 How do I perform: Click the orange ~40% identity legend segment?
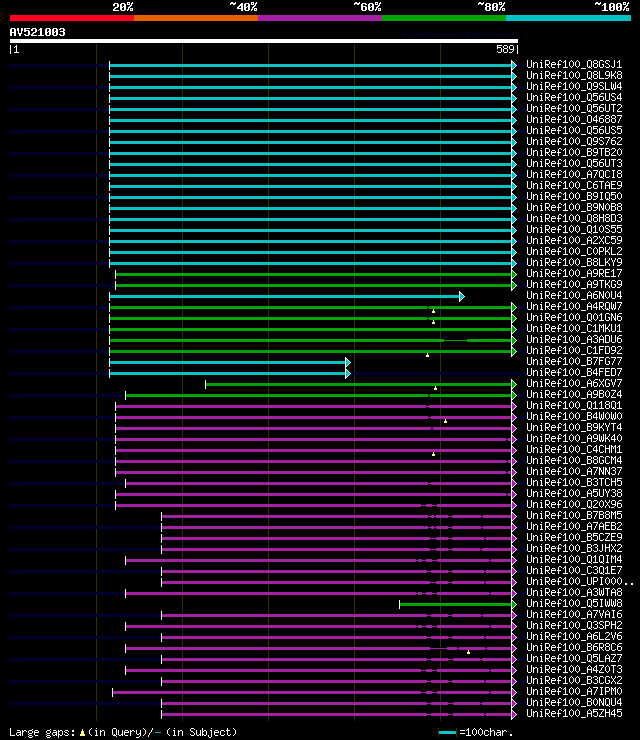(x=196, y=18)
